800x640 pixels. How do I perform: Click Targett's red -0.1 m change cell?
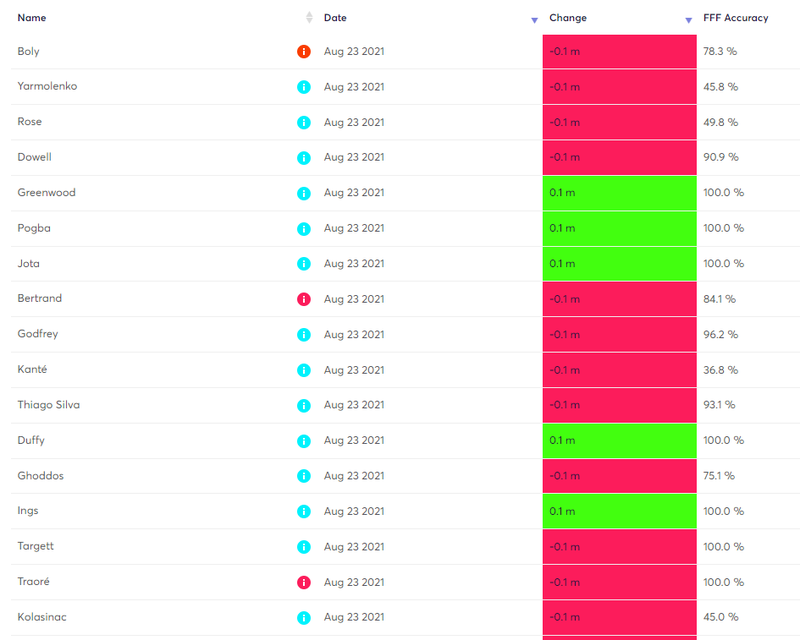[x=619, y=547]
